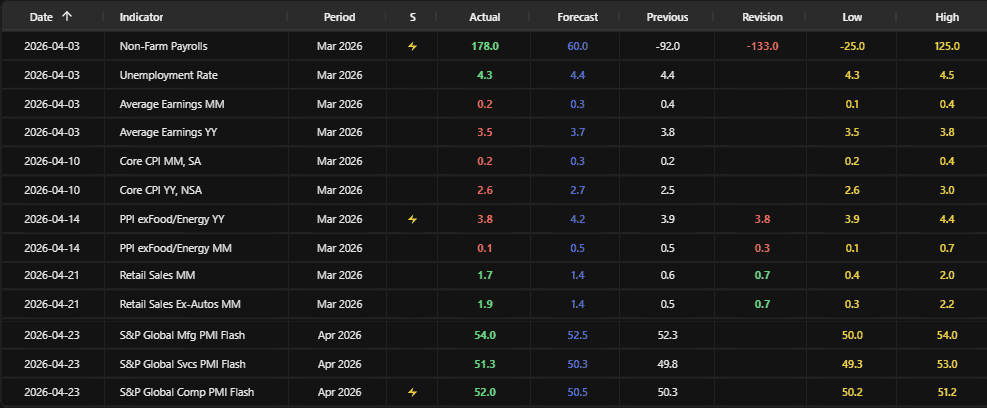The width and height of the screenshot is (987, 408).
Task: Click the Non-Farm Payrolls previous value -92.0
Action: tap(667, 46)
